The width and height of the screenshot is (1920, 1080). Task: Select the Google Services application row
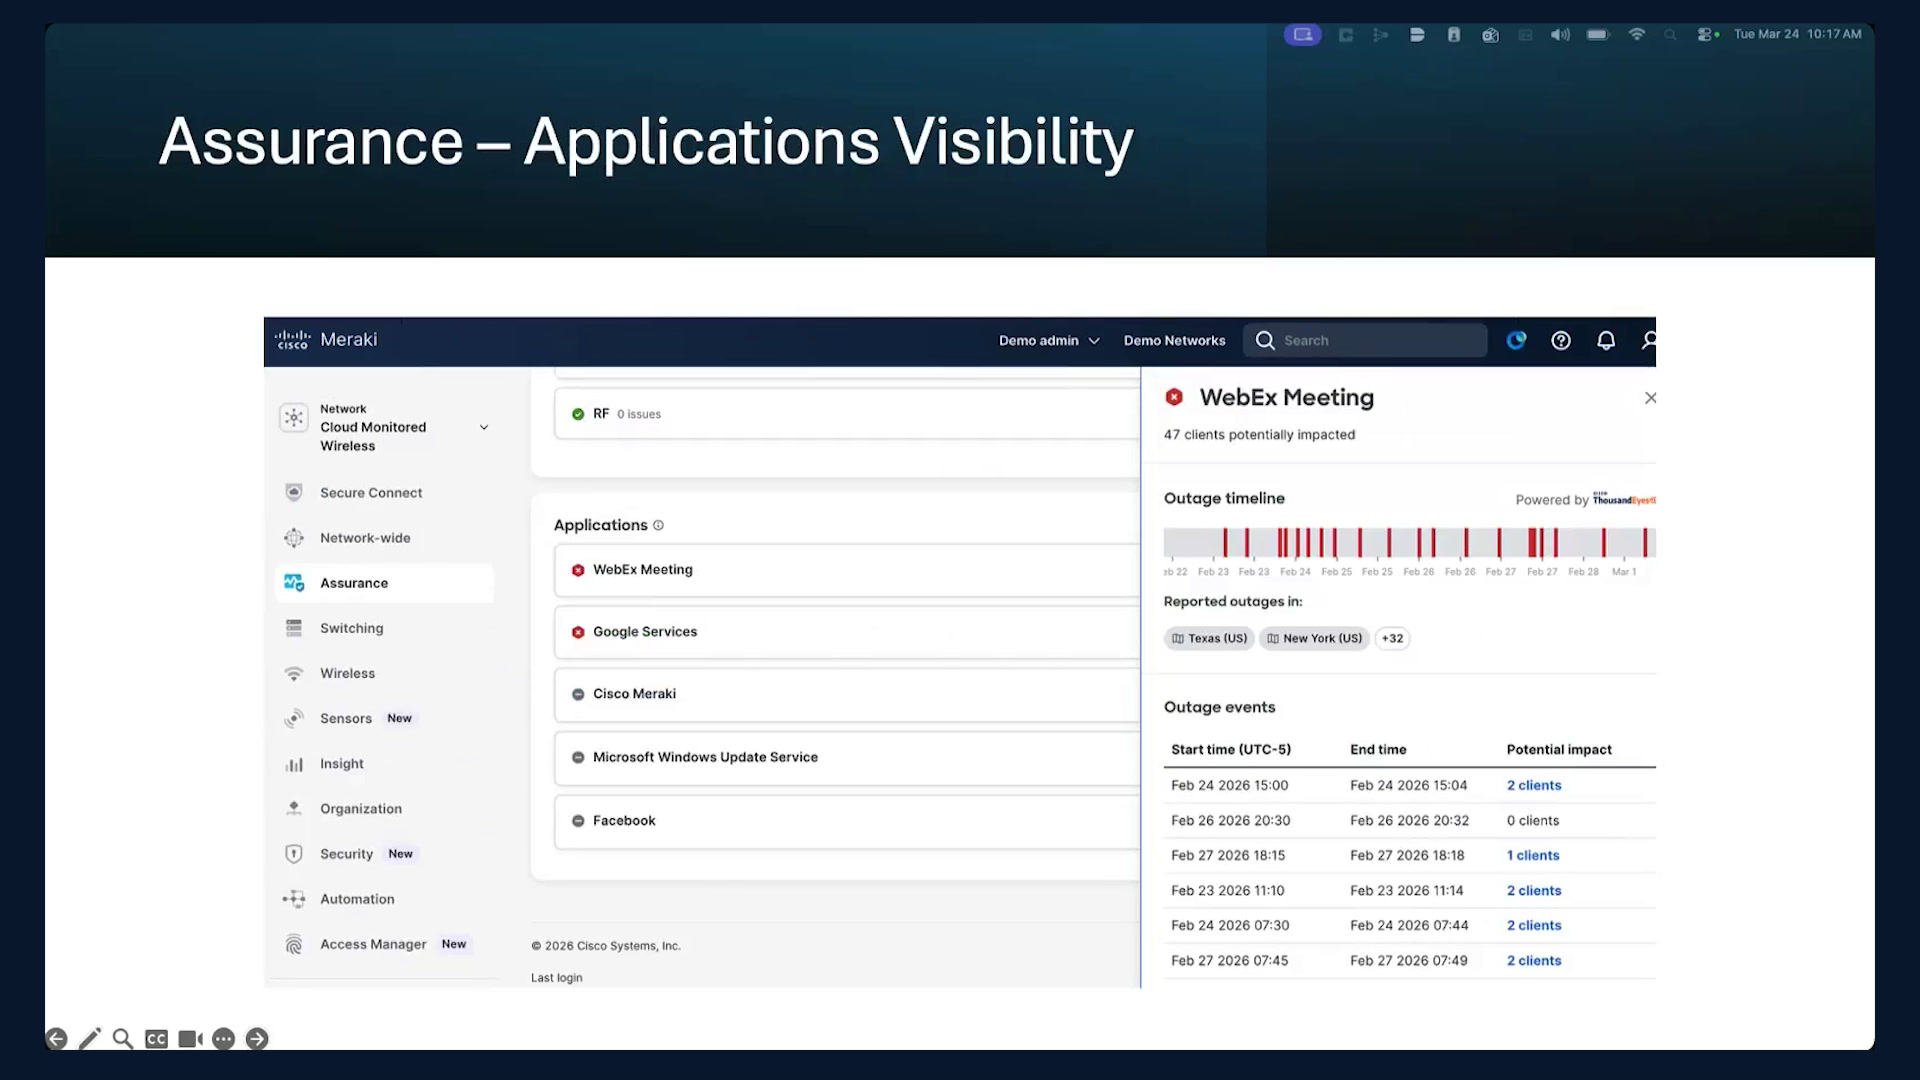click(x=847, y=632)
